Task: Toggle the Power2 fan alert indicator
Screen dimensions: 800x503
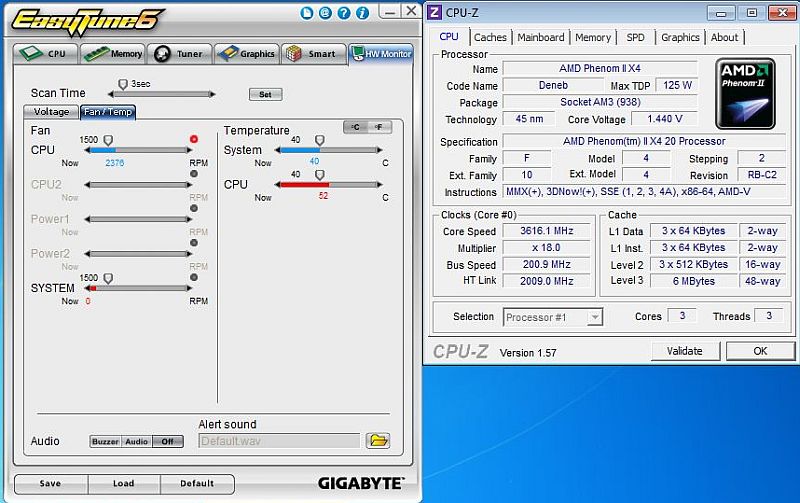Action: point(194,243)
